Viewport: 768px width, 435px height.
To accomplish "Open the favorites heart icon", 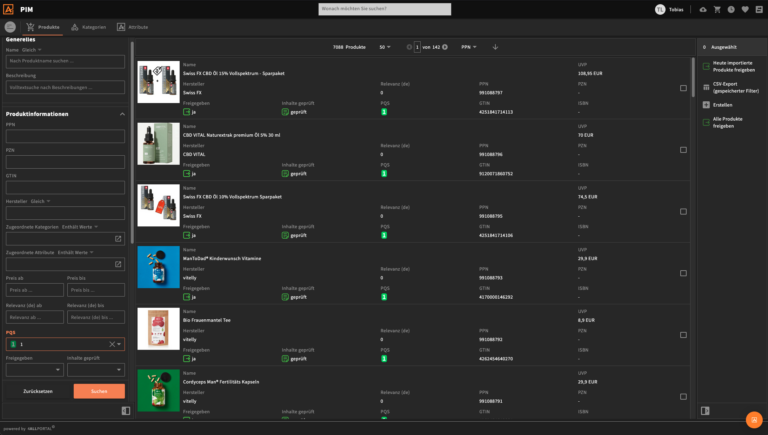I will coord(745,9).
